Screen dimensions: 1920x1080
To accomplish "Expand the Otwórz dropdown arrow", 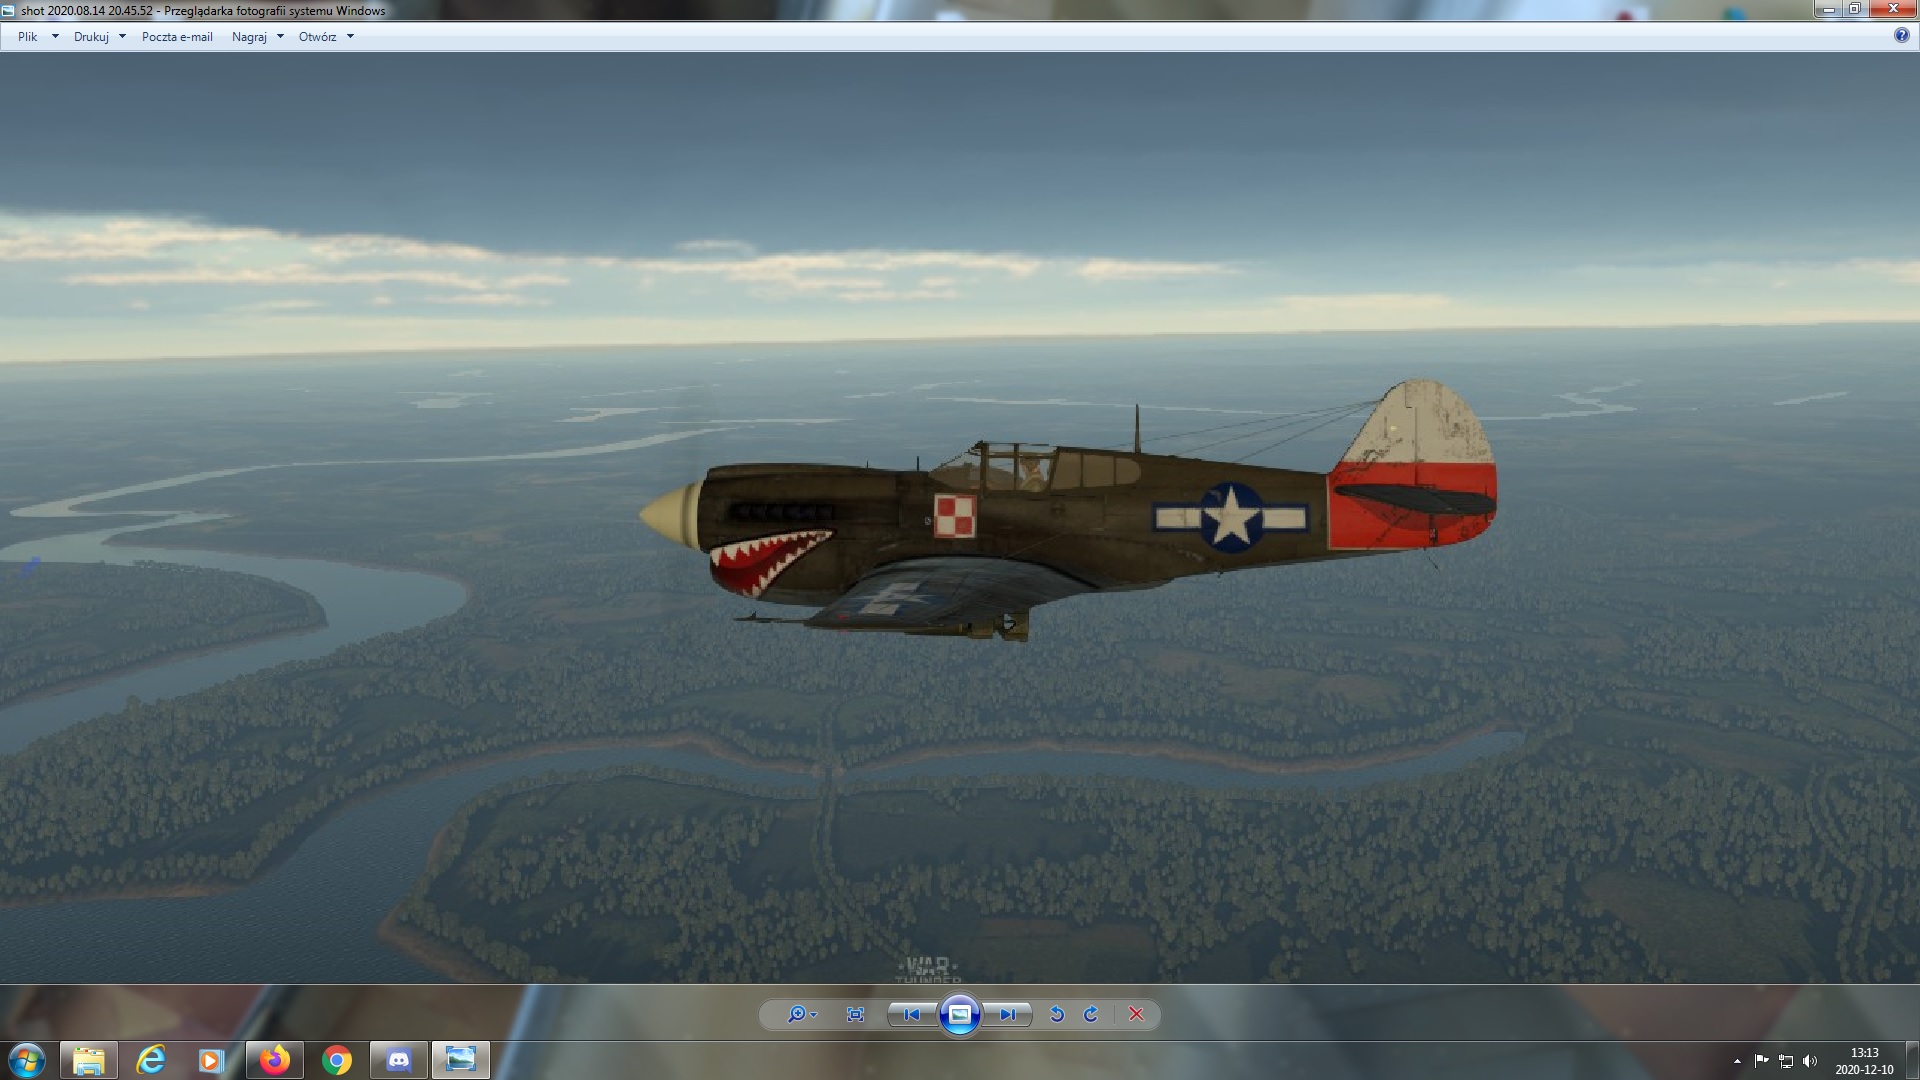I will pos(350,37).
